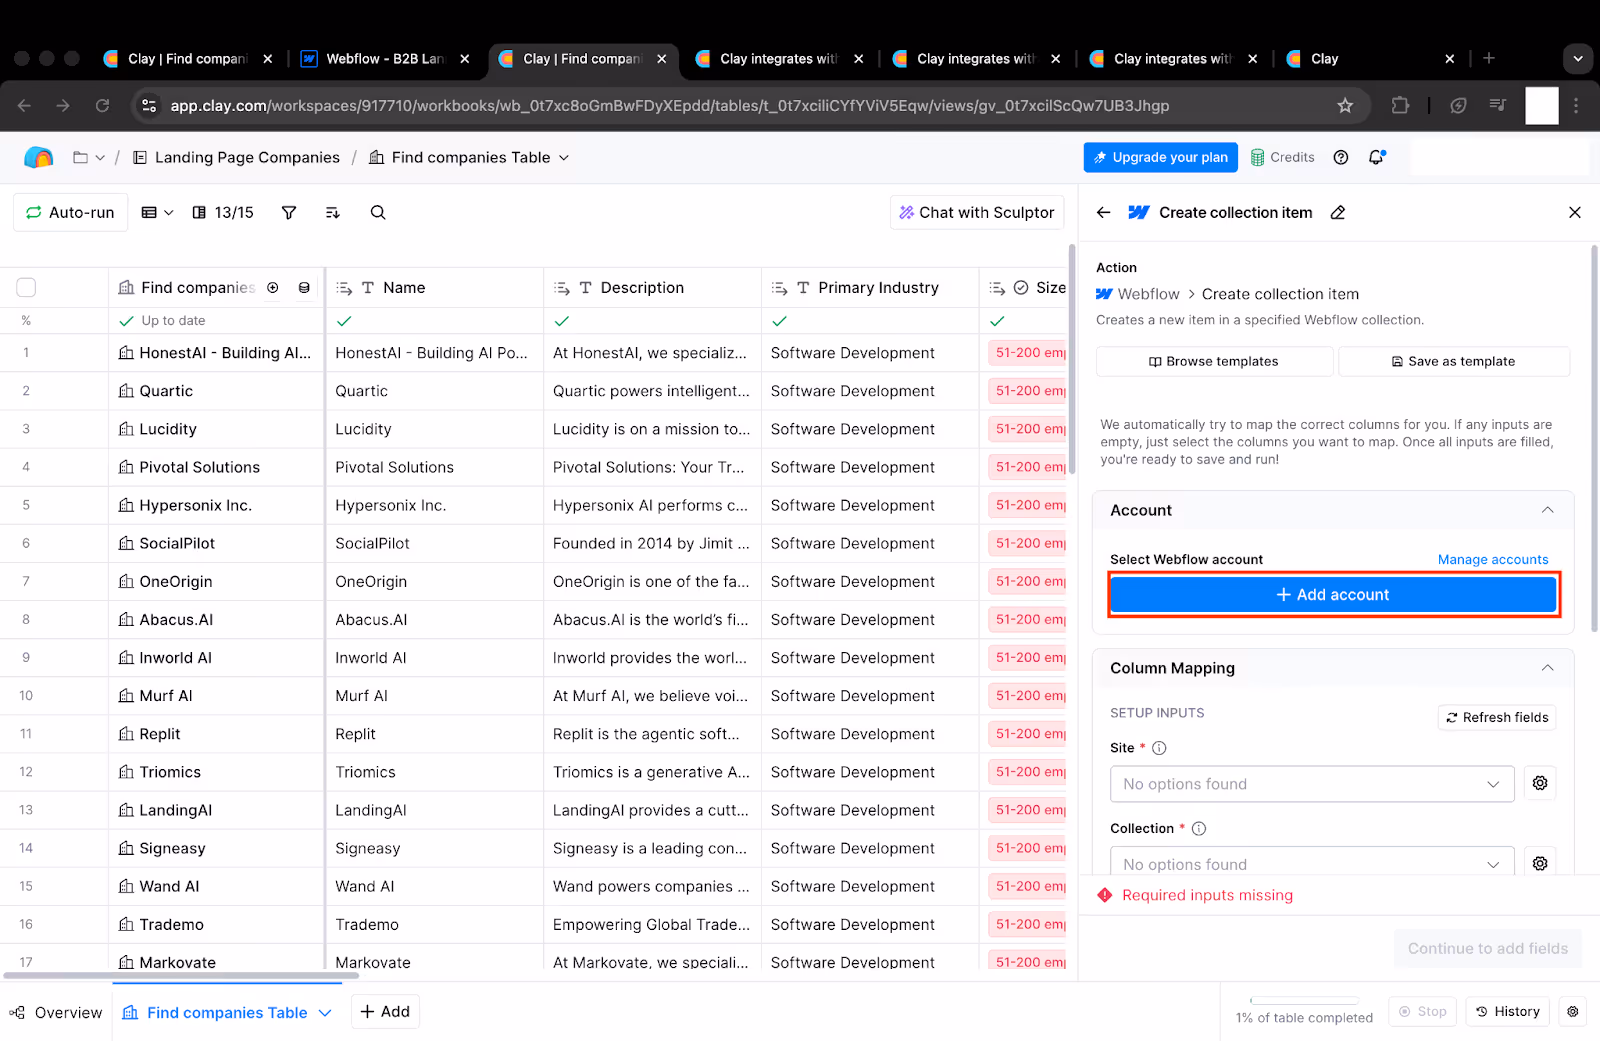Expand the Collection dropdown
Screen dimensions: 1600x1041
coord(1312,862)
